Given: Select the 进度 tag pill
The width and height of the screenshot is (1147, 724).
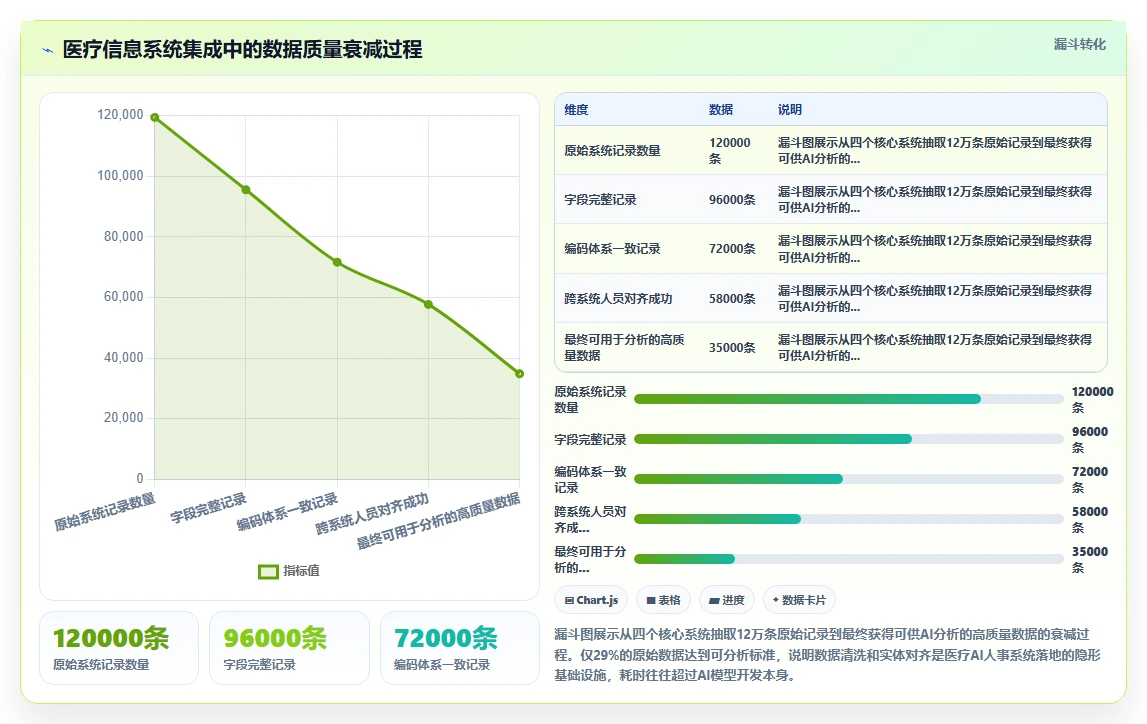Looking at the screenshot, I should (726, 600).
